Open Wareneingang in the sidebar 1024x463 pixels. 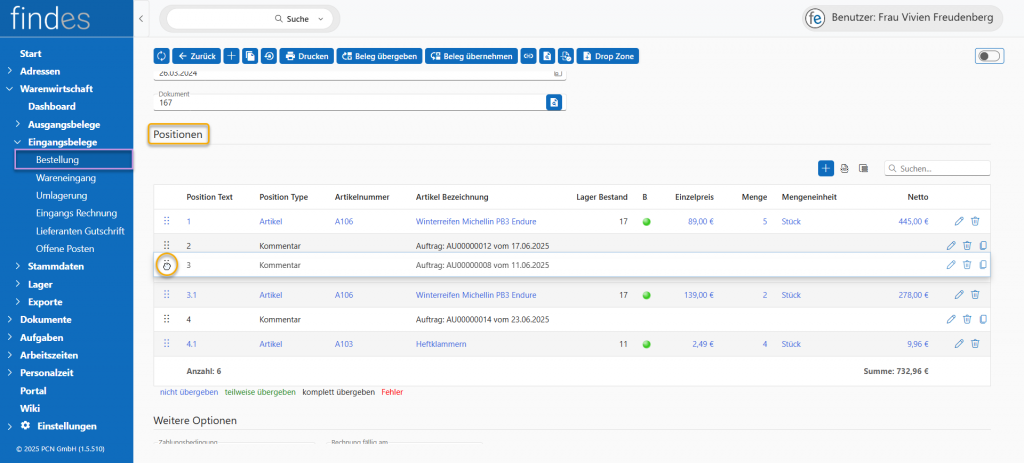[x=65, y=177]
